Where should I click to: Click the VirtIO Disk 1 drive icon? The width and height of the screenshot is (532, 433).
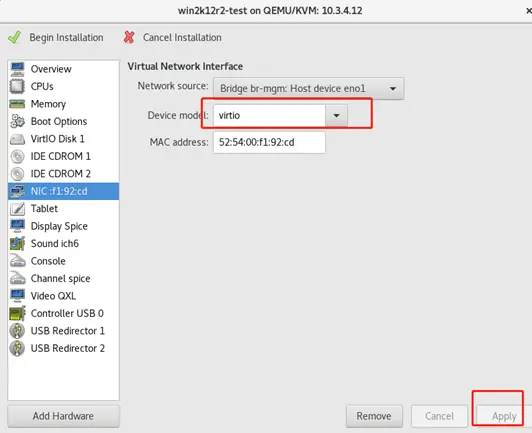pos(17,139)
